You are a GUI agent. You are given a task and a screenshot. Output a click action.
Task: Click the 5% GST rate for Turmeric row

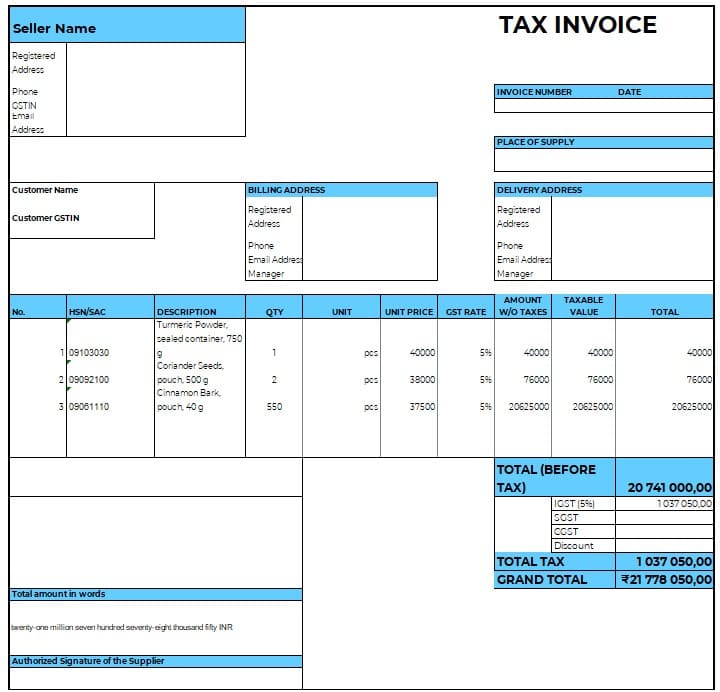coord(485,352)
